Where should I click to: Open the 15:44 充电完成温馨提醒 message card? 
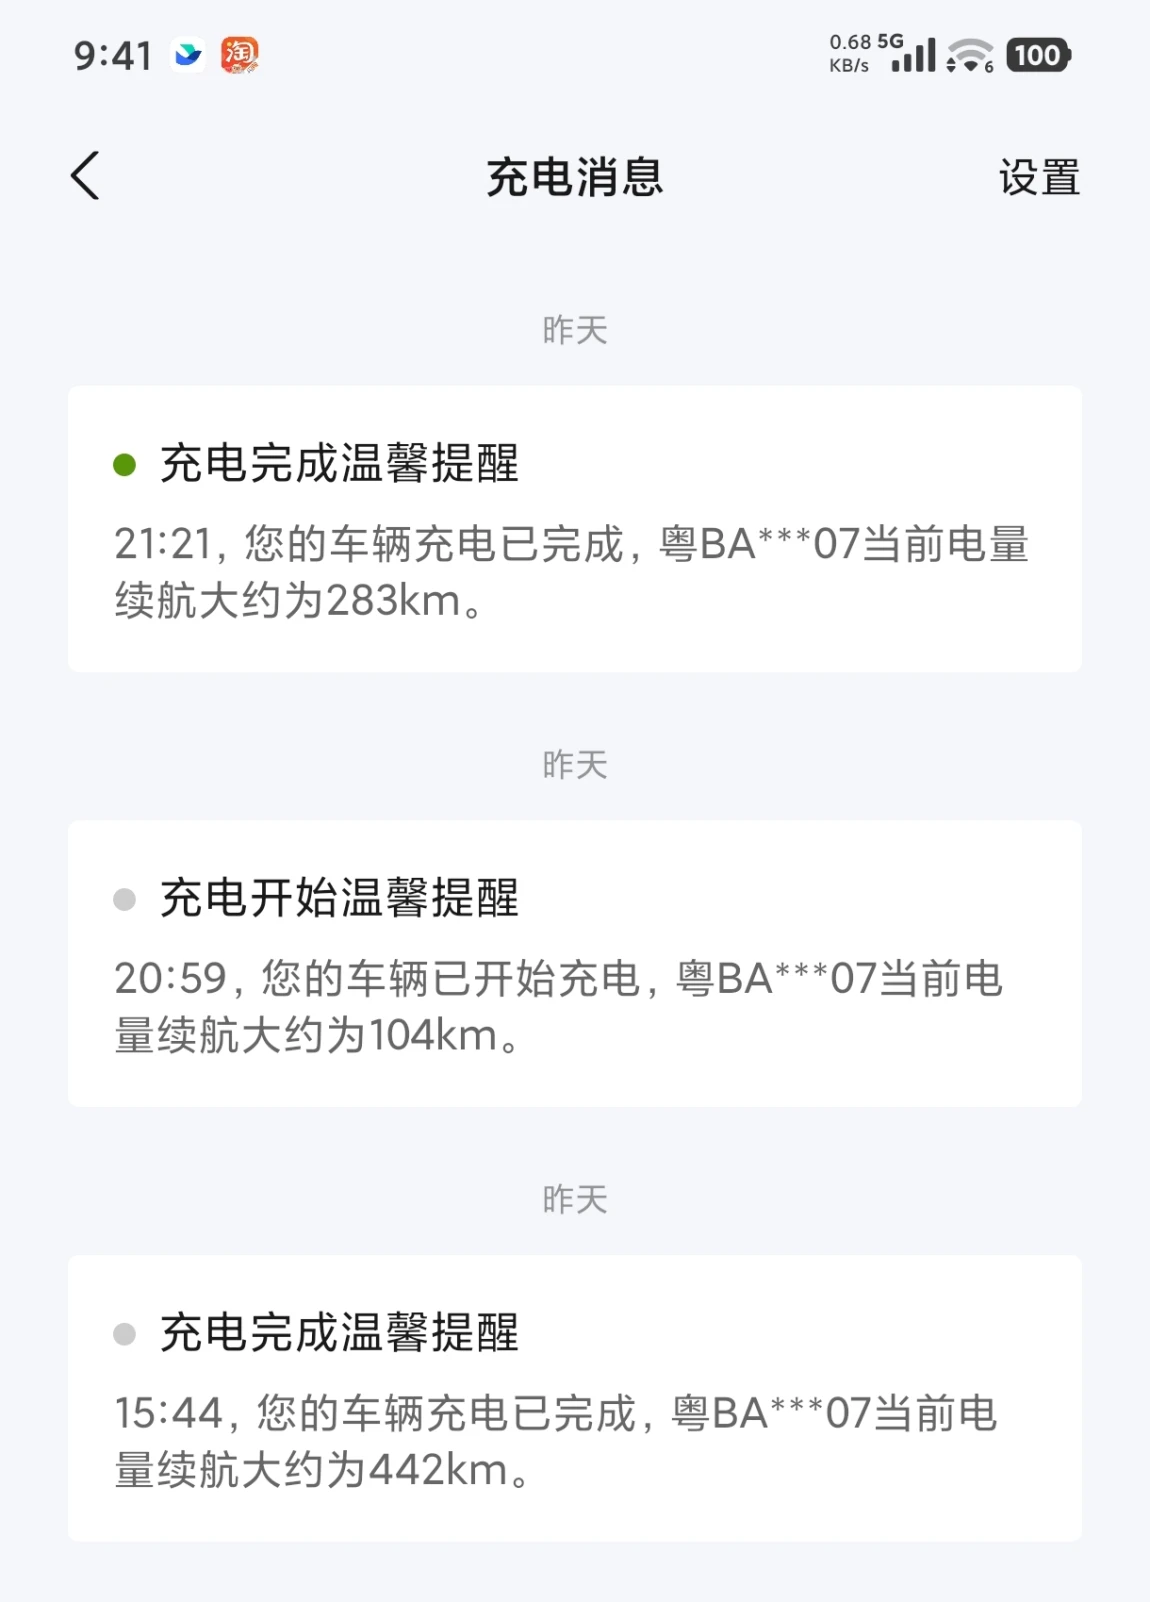click(575, 1397)
